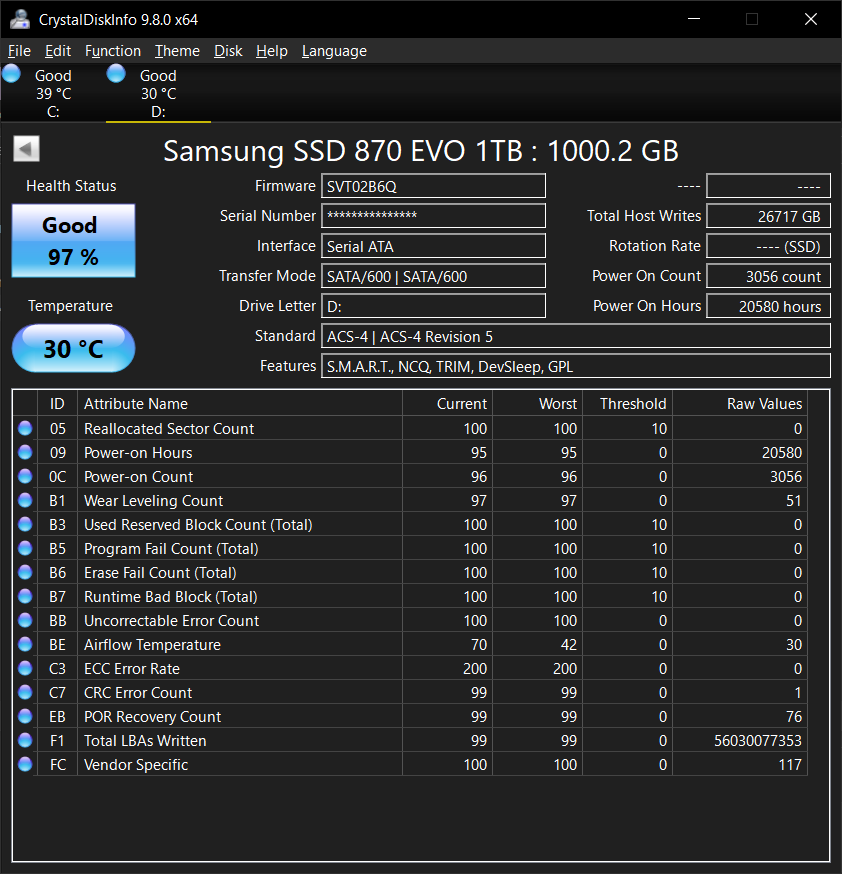This screenshot has height=874, width=842.
Task: Click status orb for POR Recovery Count
Action: [25, 716]
